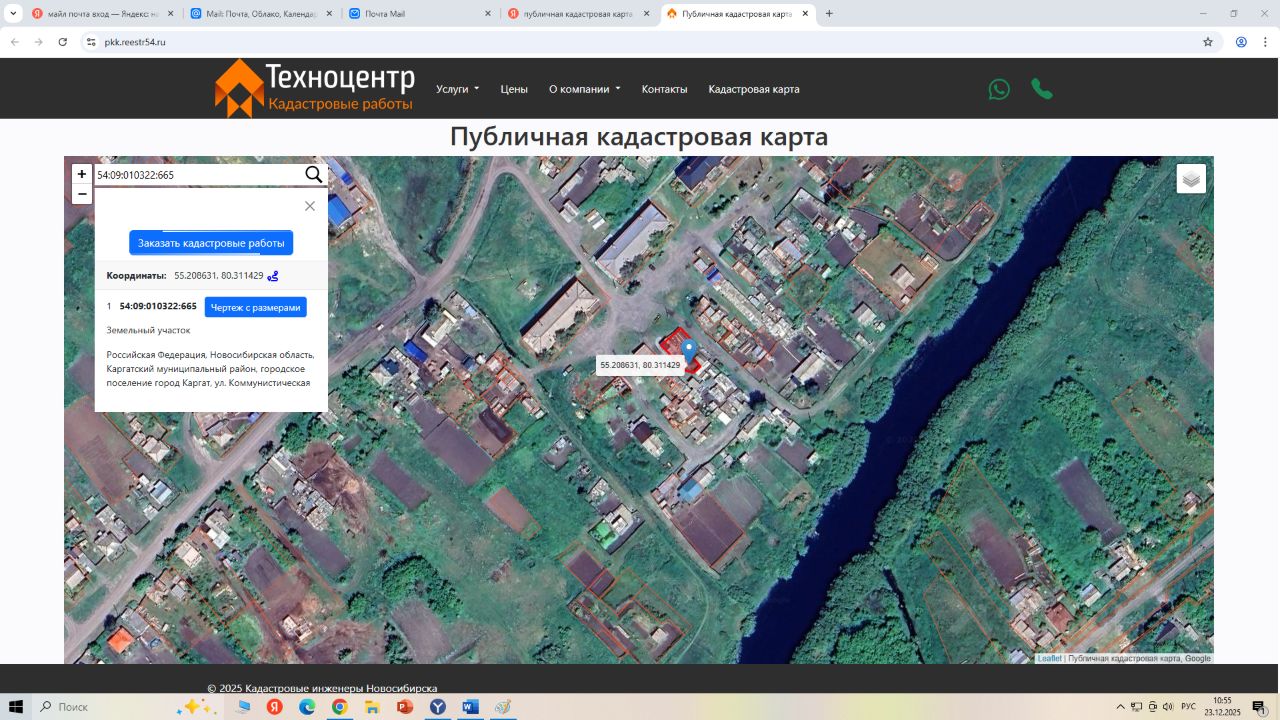The height and width of the screenshot is (720, 1280).
Task: Click the green phone call icon
Action: tap(1042, 89)
